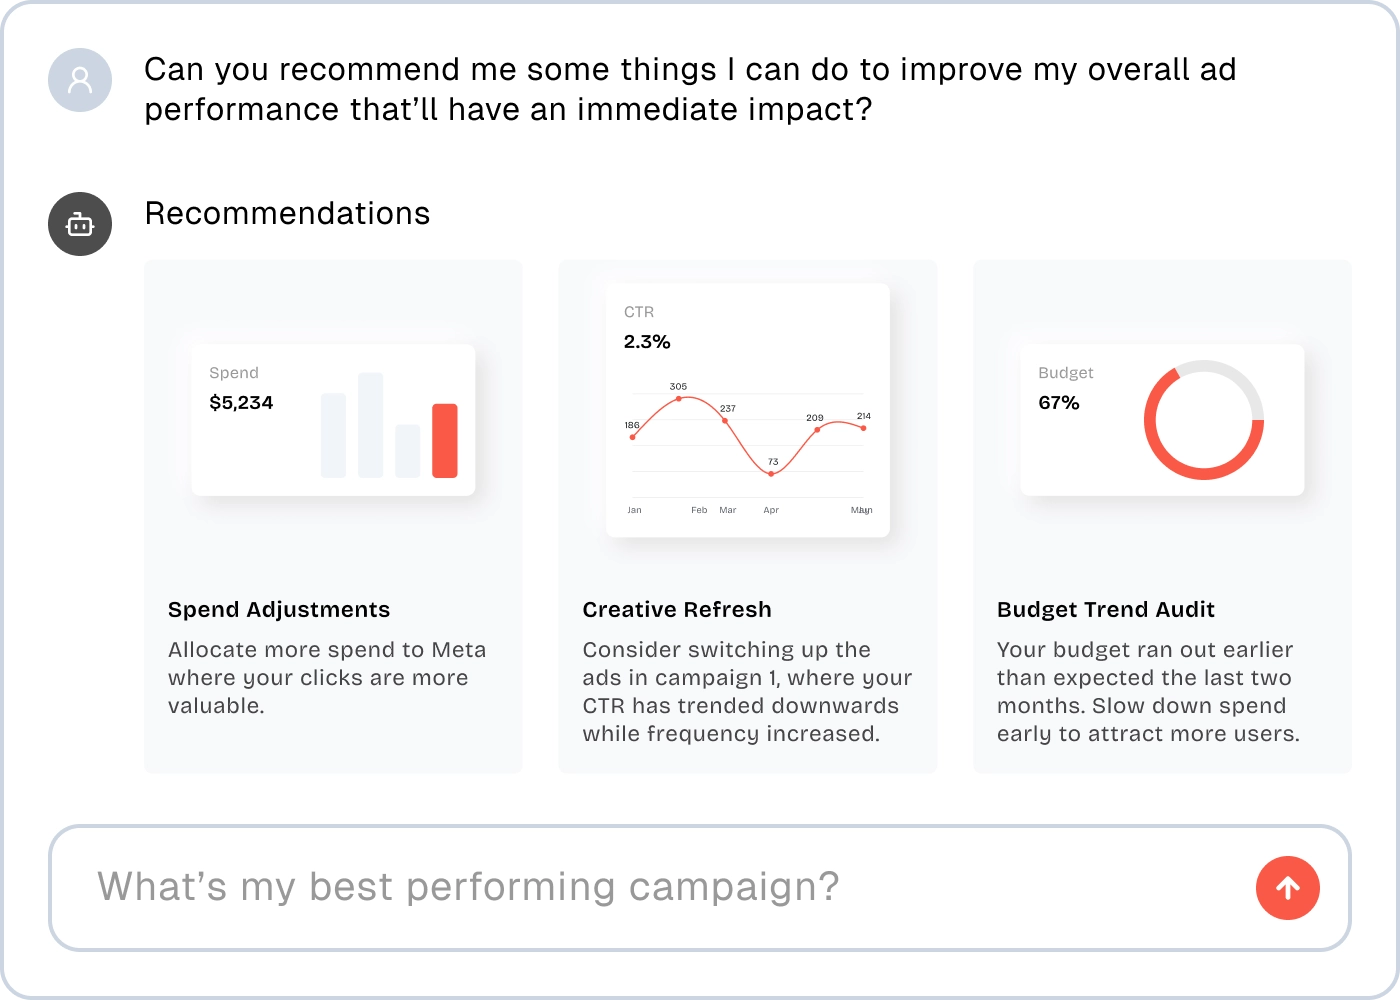This screenshot has width=1400, height=1000.
Task: Select the 73 low point on CTR chart
Action: pyautogui.click(x=771, y=474)
